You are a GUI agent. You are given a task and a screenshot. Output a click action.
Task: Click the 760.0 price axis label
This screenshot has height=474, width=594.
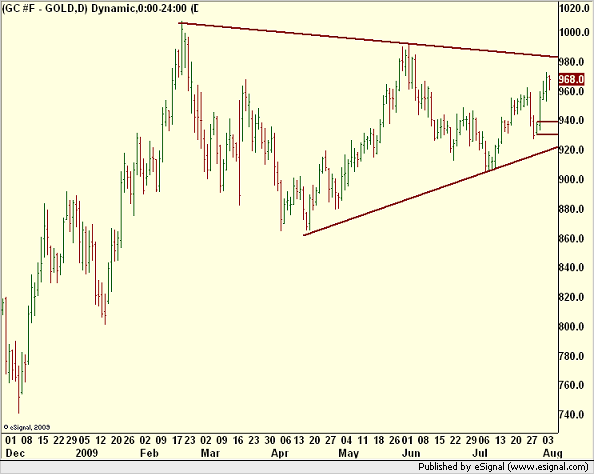571,385
